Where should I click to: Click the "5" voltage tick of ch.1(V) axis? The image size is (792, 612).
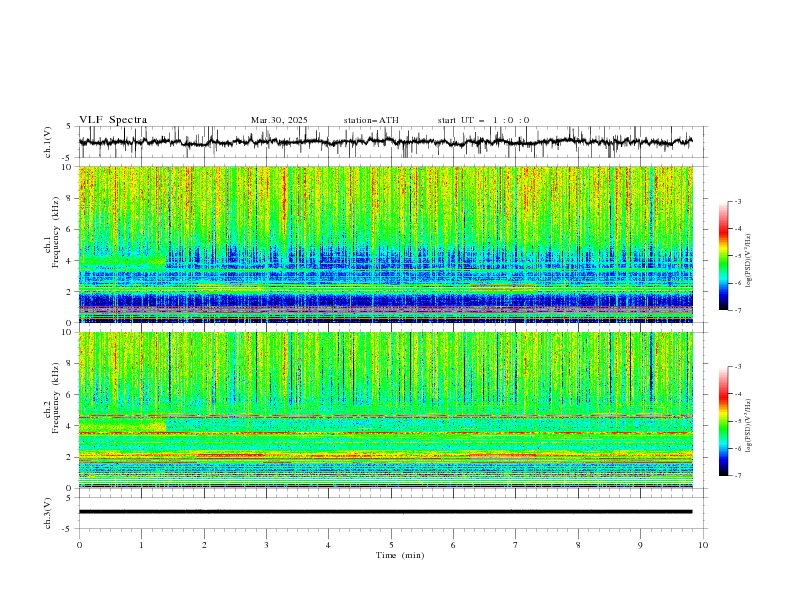coord(69,127)
